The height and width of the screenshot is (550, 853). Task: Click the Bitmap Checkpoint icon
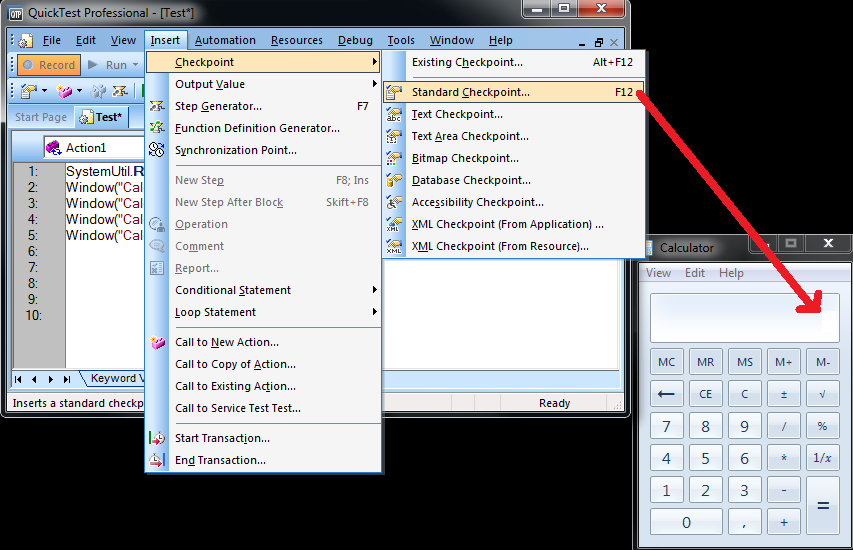click(393, 158)
